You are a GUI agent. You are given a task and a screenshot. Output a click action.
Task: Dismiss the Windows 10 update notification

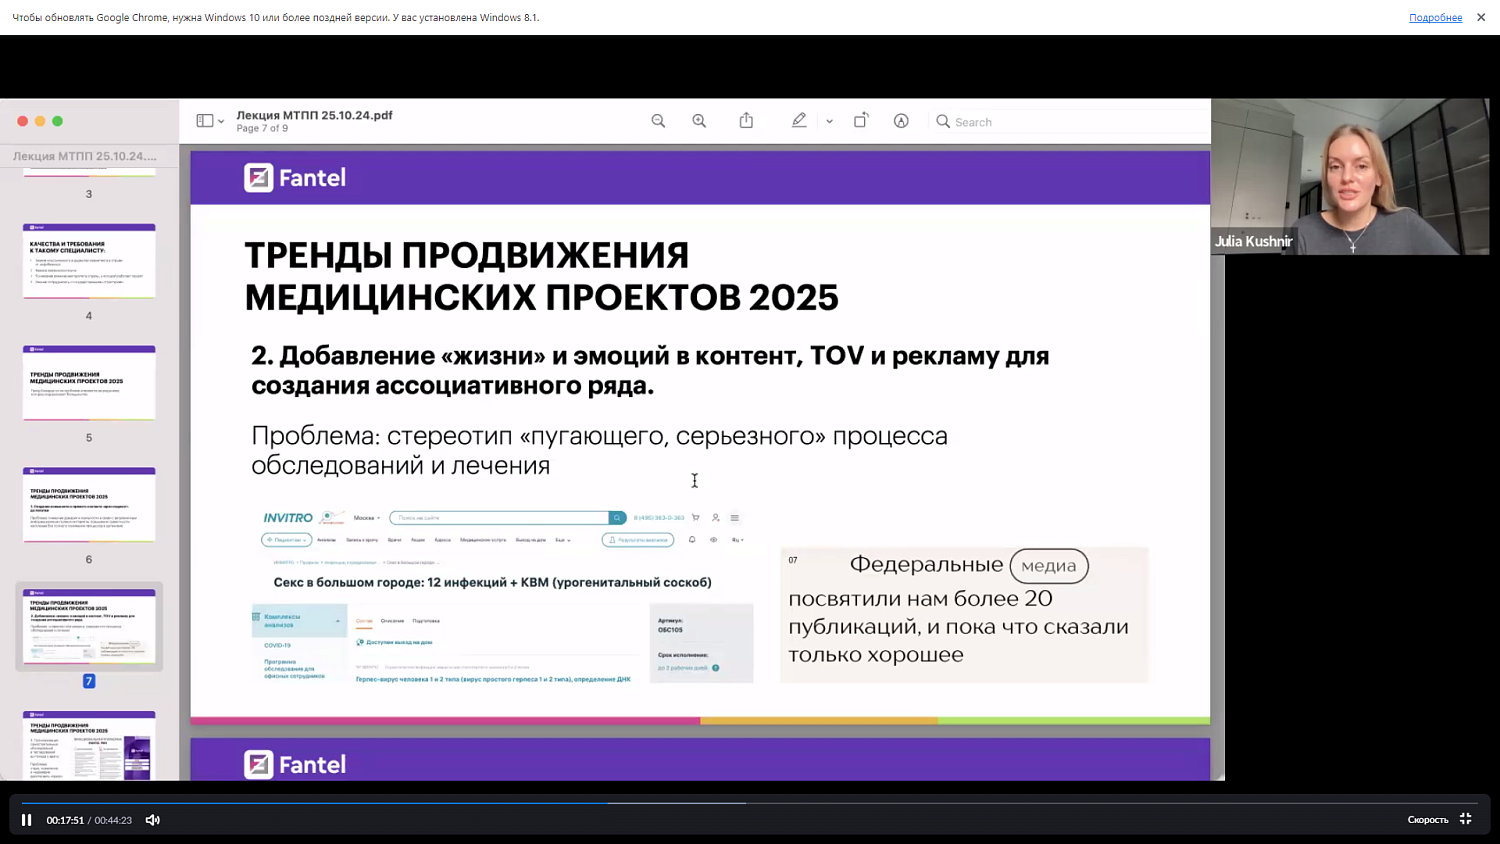click(x=1481, y=16)
